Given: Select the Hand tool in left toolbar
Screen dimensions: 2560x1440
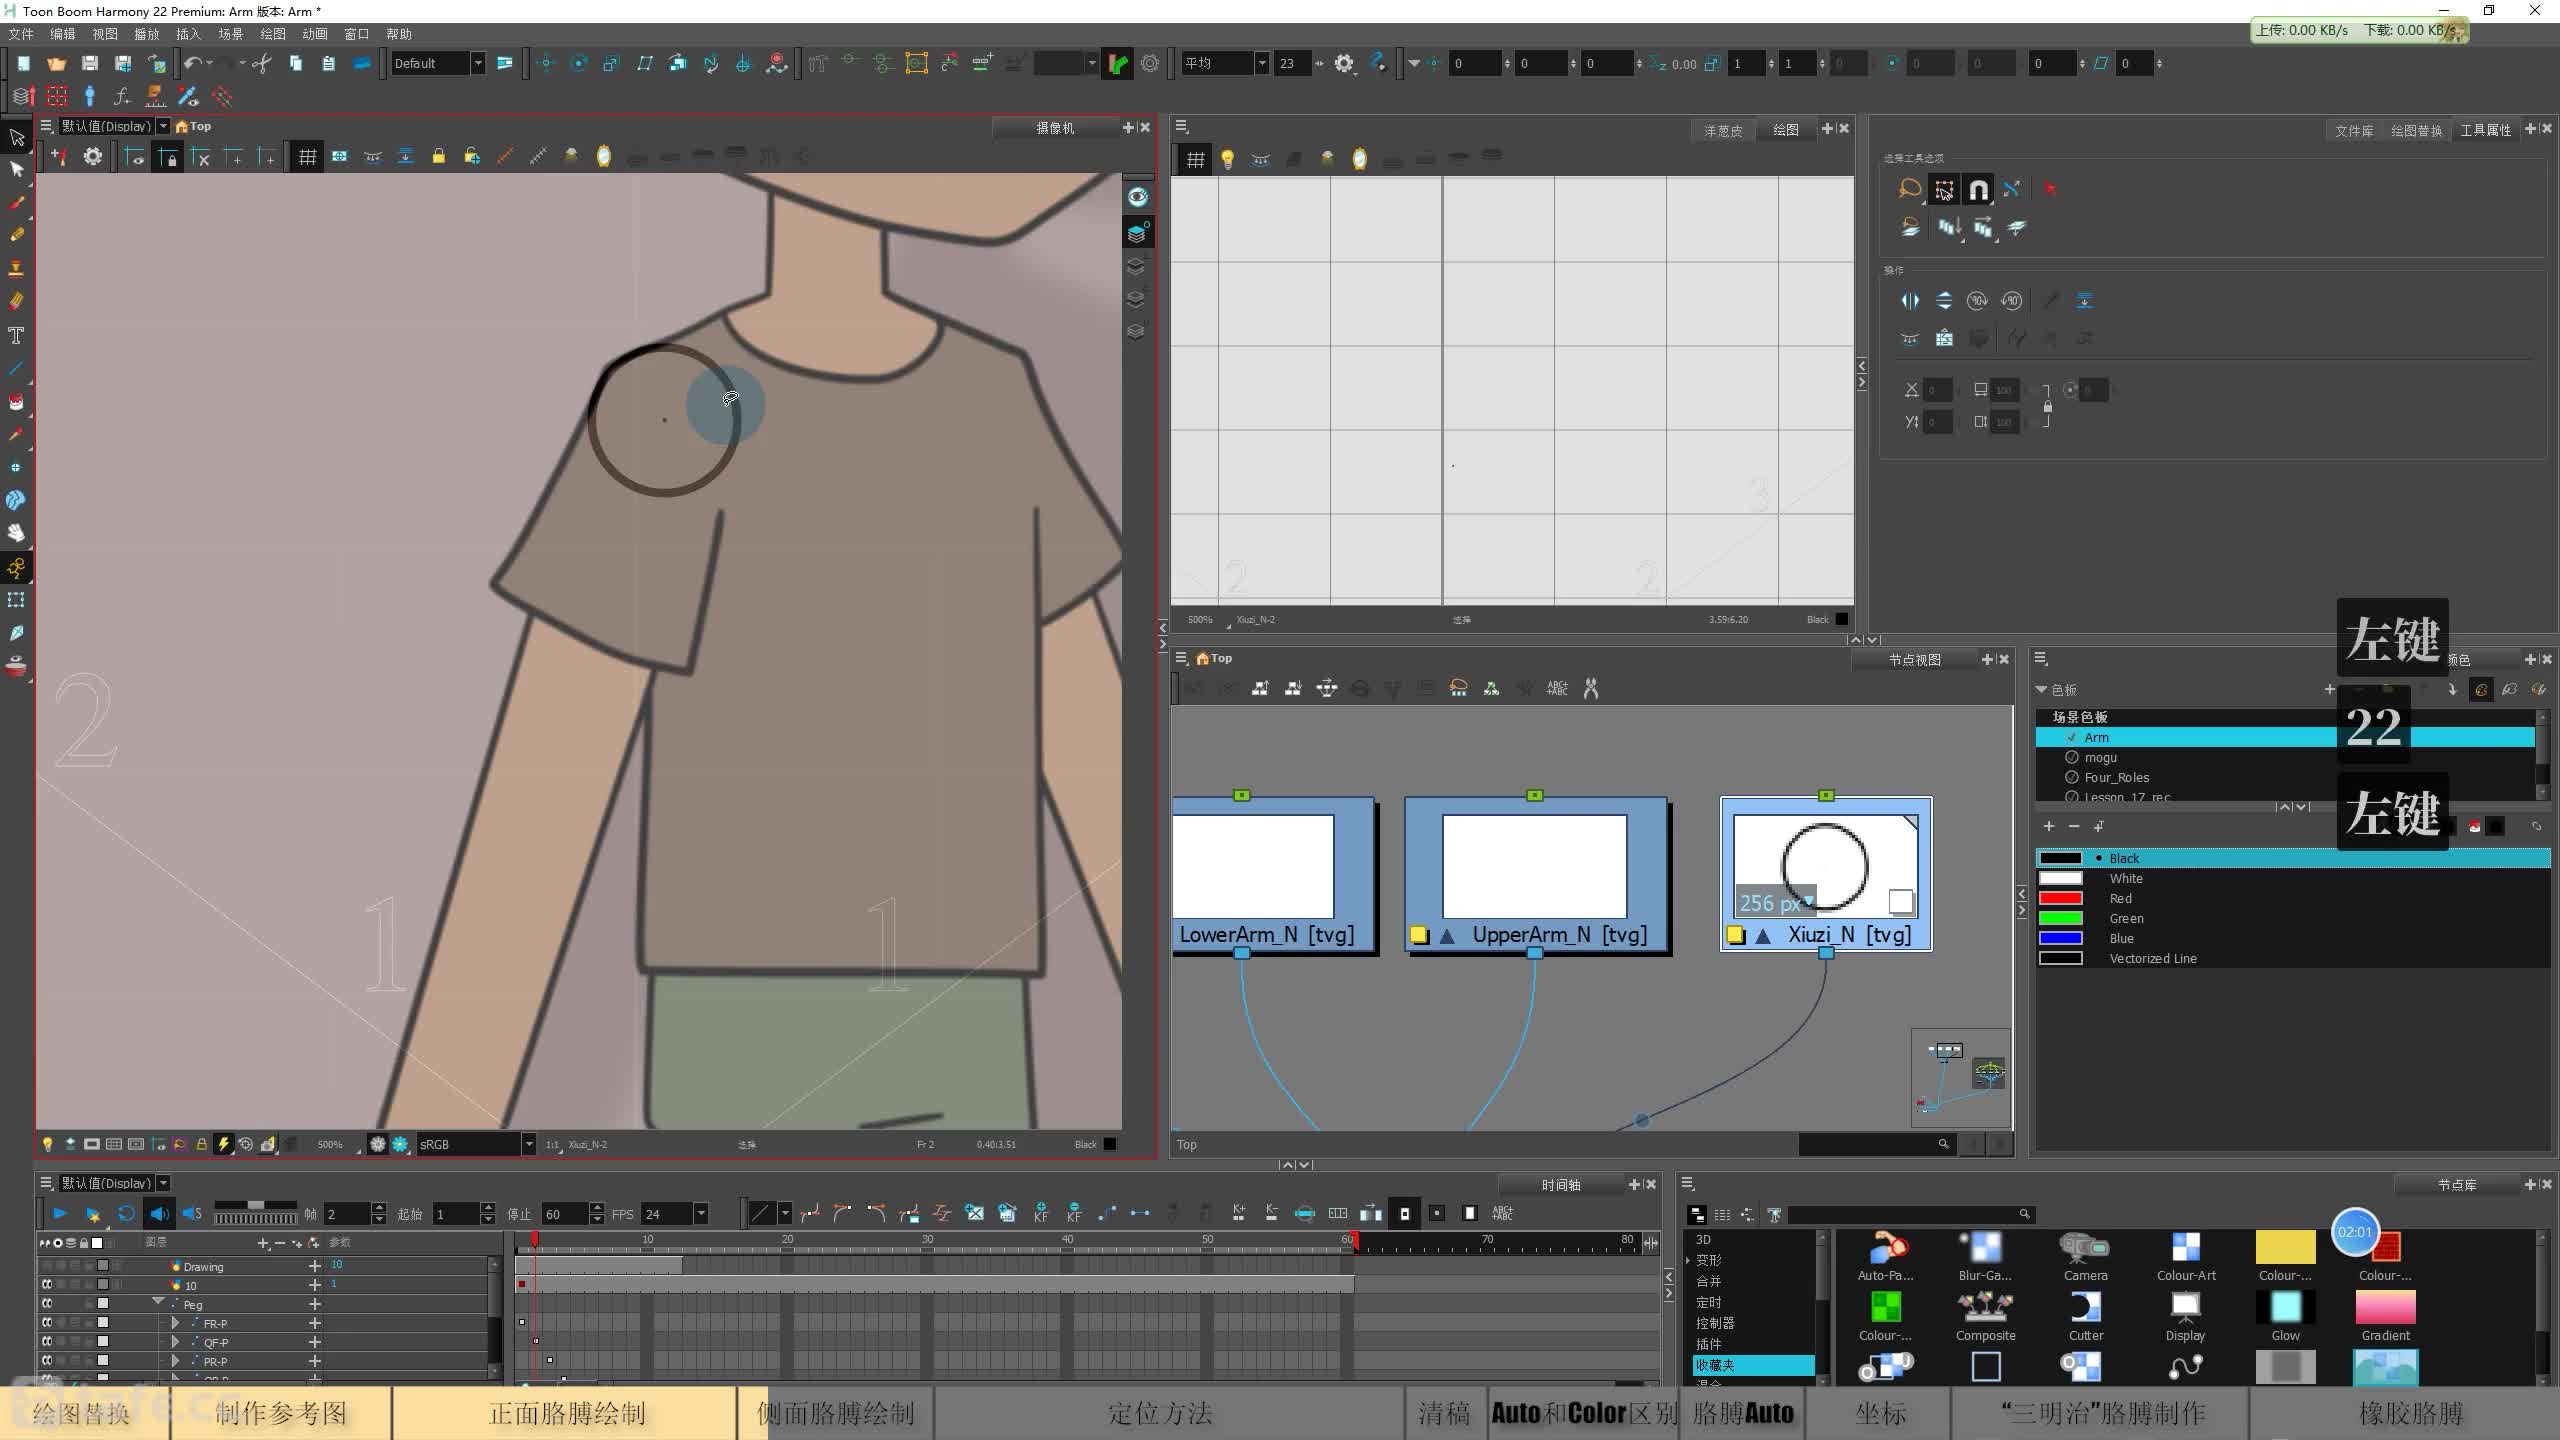Looking at the screenshot, I should click(x=17, y=533).
